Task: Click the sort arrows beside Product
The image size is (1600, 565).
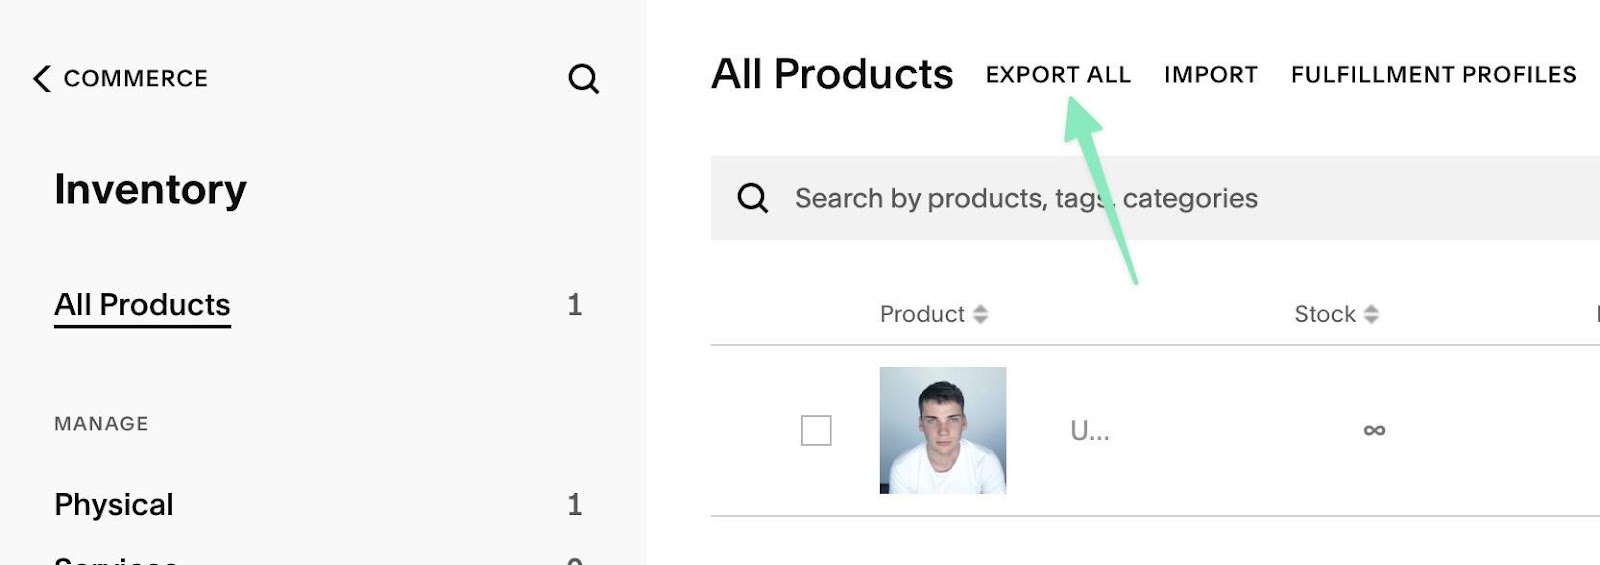Action: 981,314
